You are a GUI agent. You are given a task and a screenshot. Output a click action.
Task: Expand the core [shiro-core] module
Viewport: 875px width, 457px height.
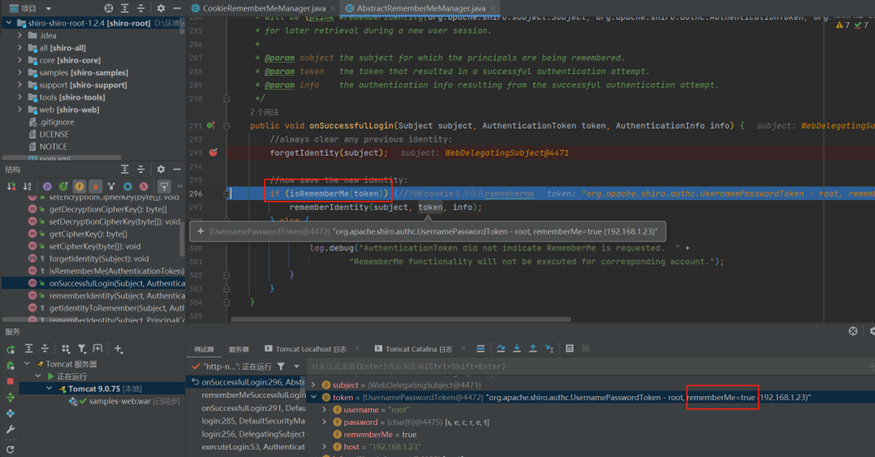coord(20,60)
